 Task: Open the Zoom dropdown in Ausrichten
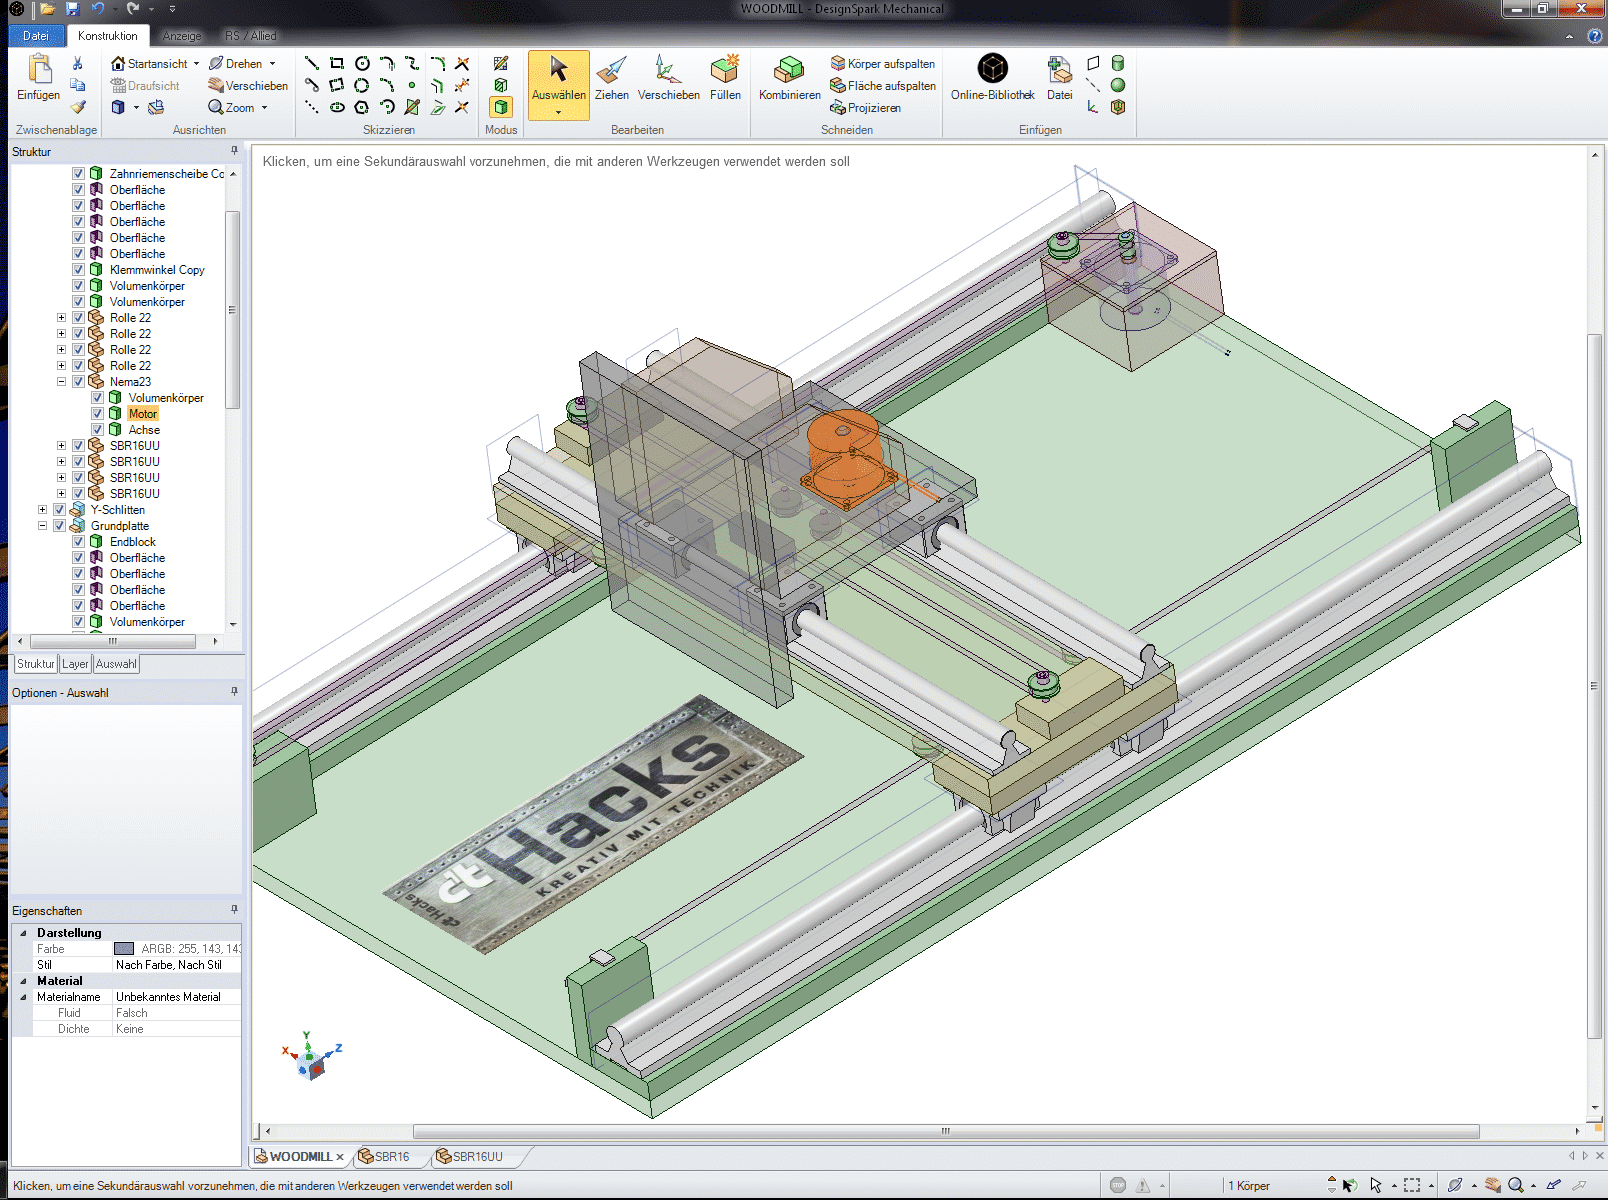263,107
